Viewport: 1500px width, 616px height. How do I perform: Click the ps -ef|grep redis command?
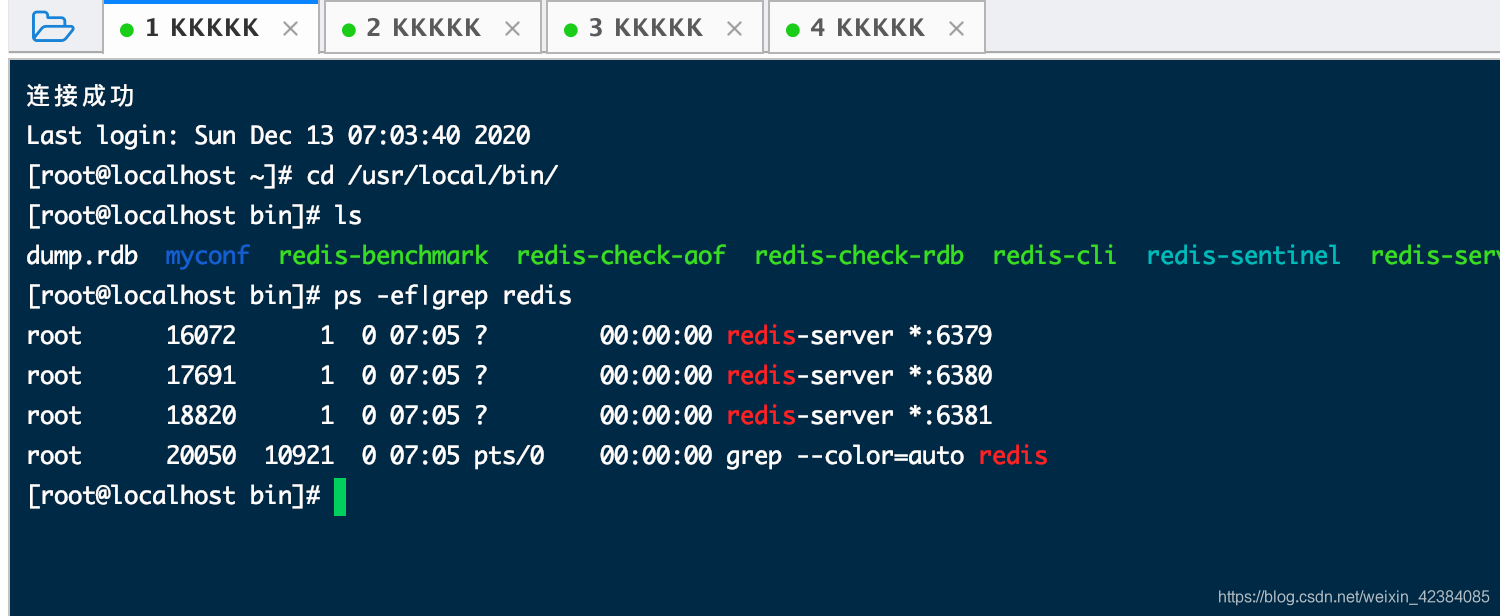[x=453, y=296]
